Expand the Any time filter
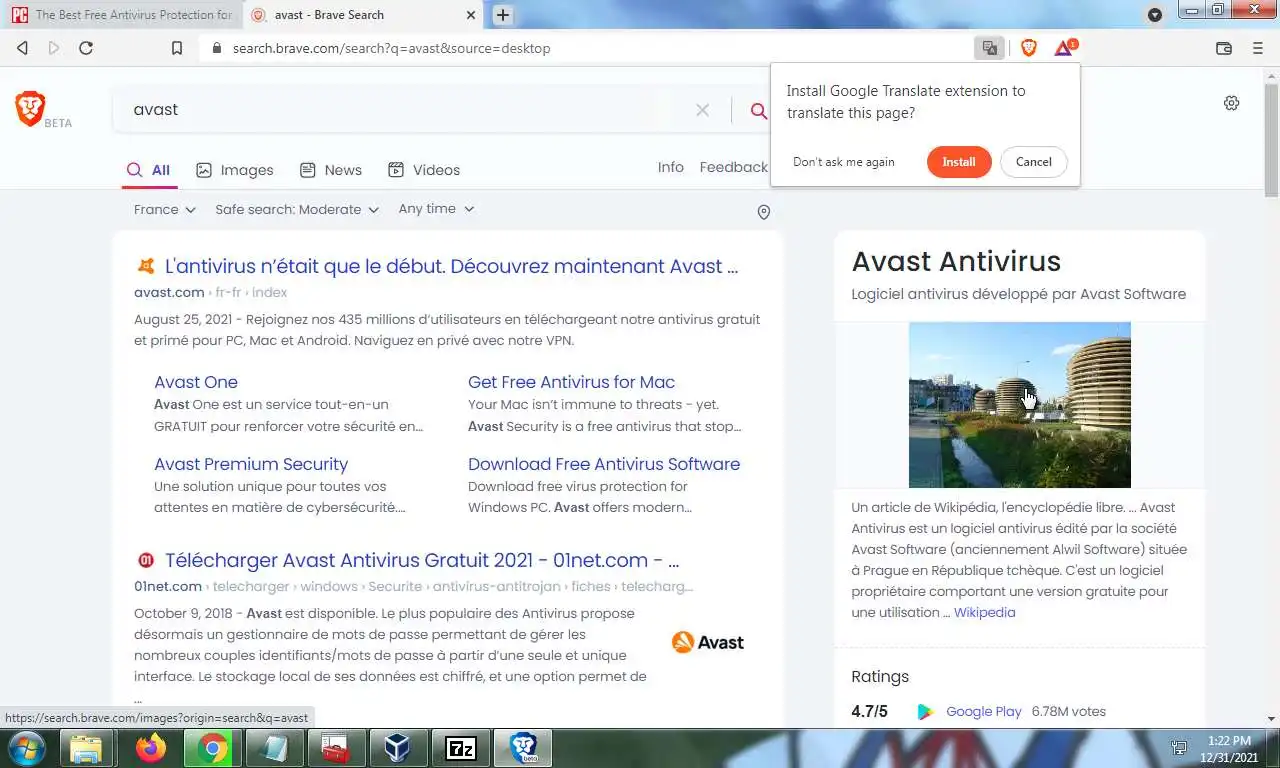Screen dimensions: 1280x768 436,209
